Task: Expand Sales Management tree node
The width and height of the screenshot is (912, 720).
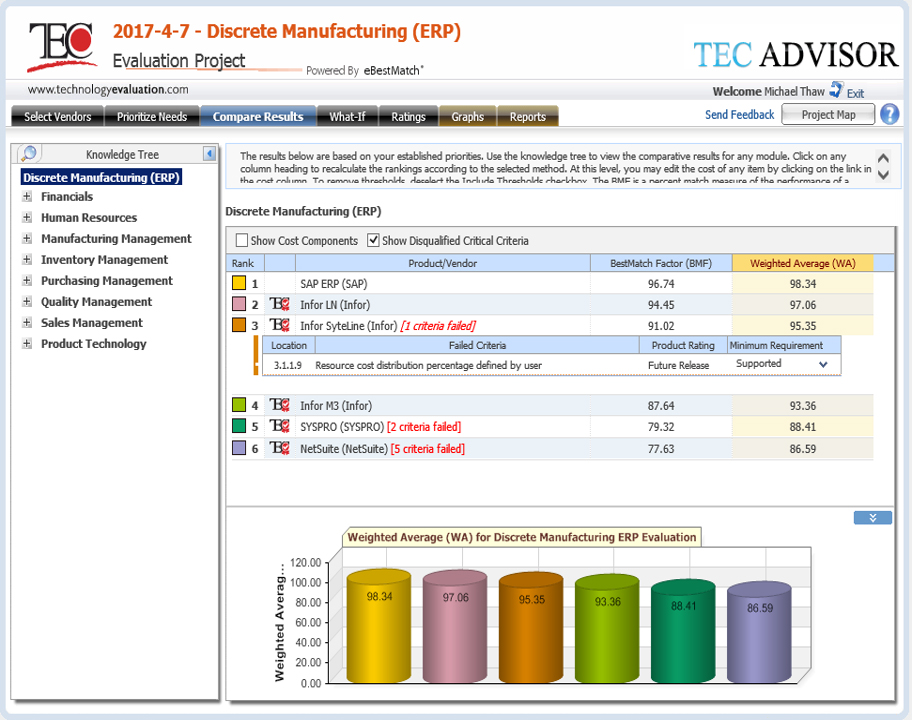Action: [27, 322]
